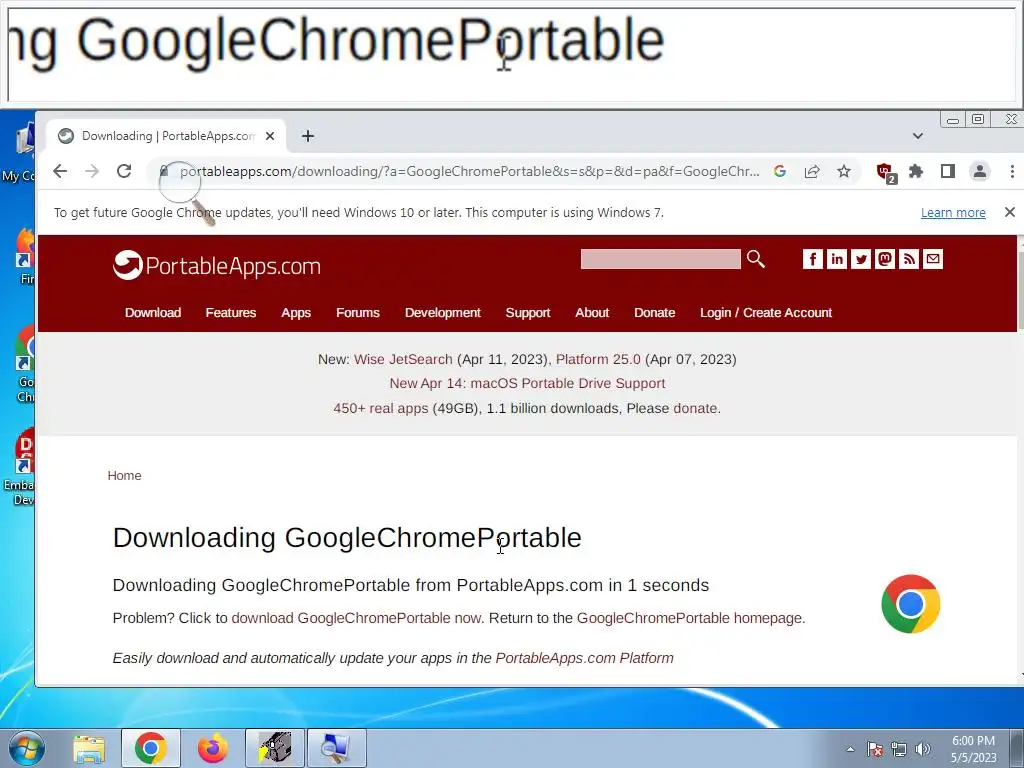
Task: Click Chrome's forward arrow button
Action: (92, 171)
